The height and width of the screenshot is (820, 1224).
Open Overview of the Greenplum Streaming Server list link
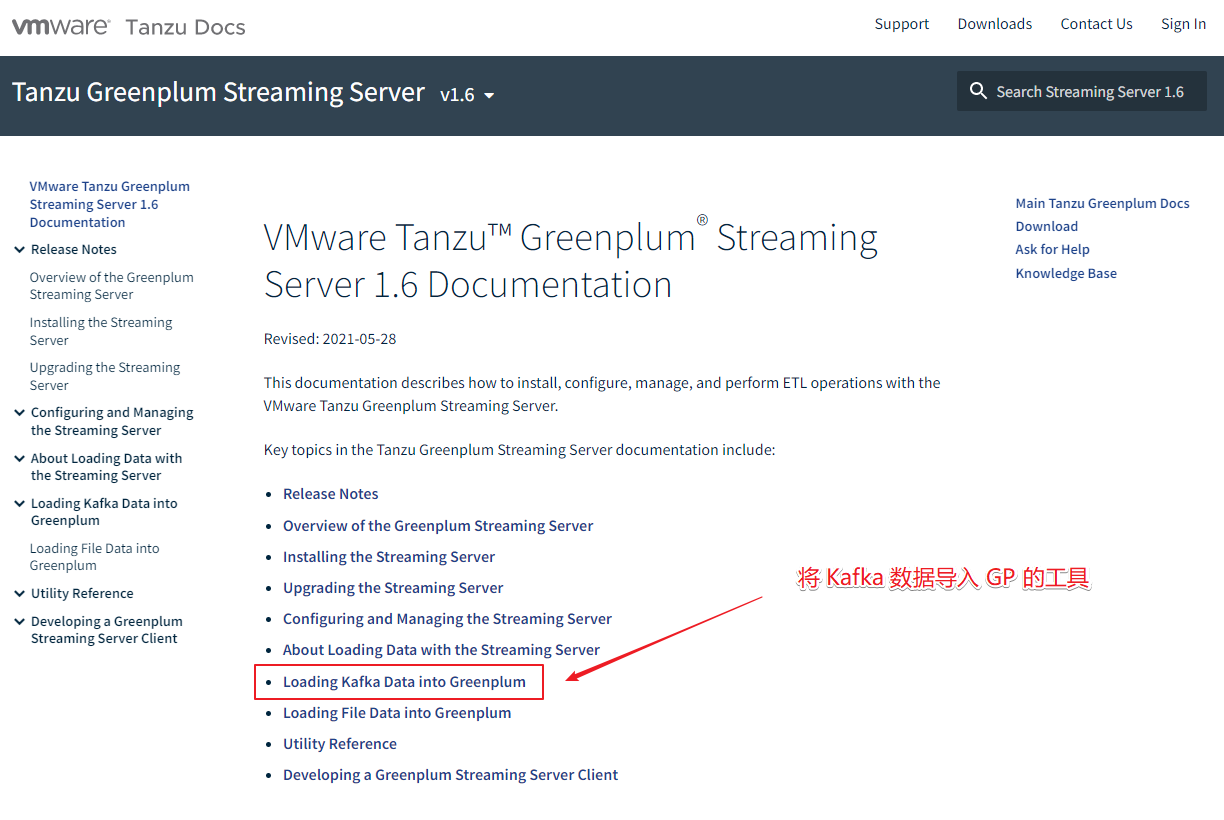(438, 526)
